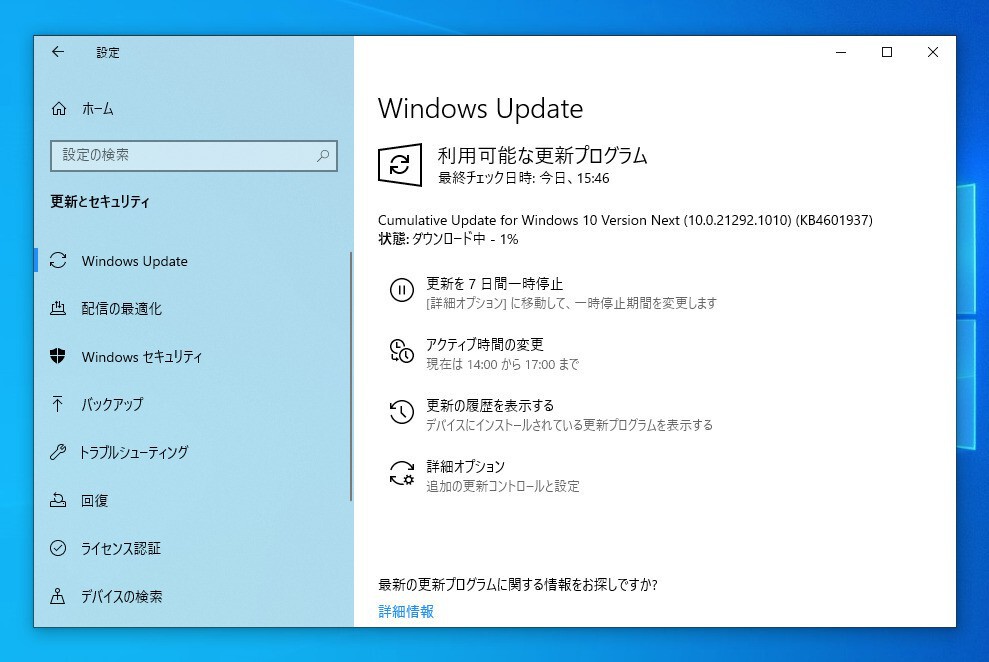Open 配信の最適化 delivery optimization icon
Viewport: 989px width, 662px height.
58,308
